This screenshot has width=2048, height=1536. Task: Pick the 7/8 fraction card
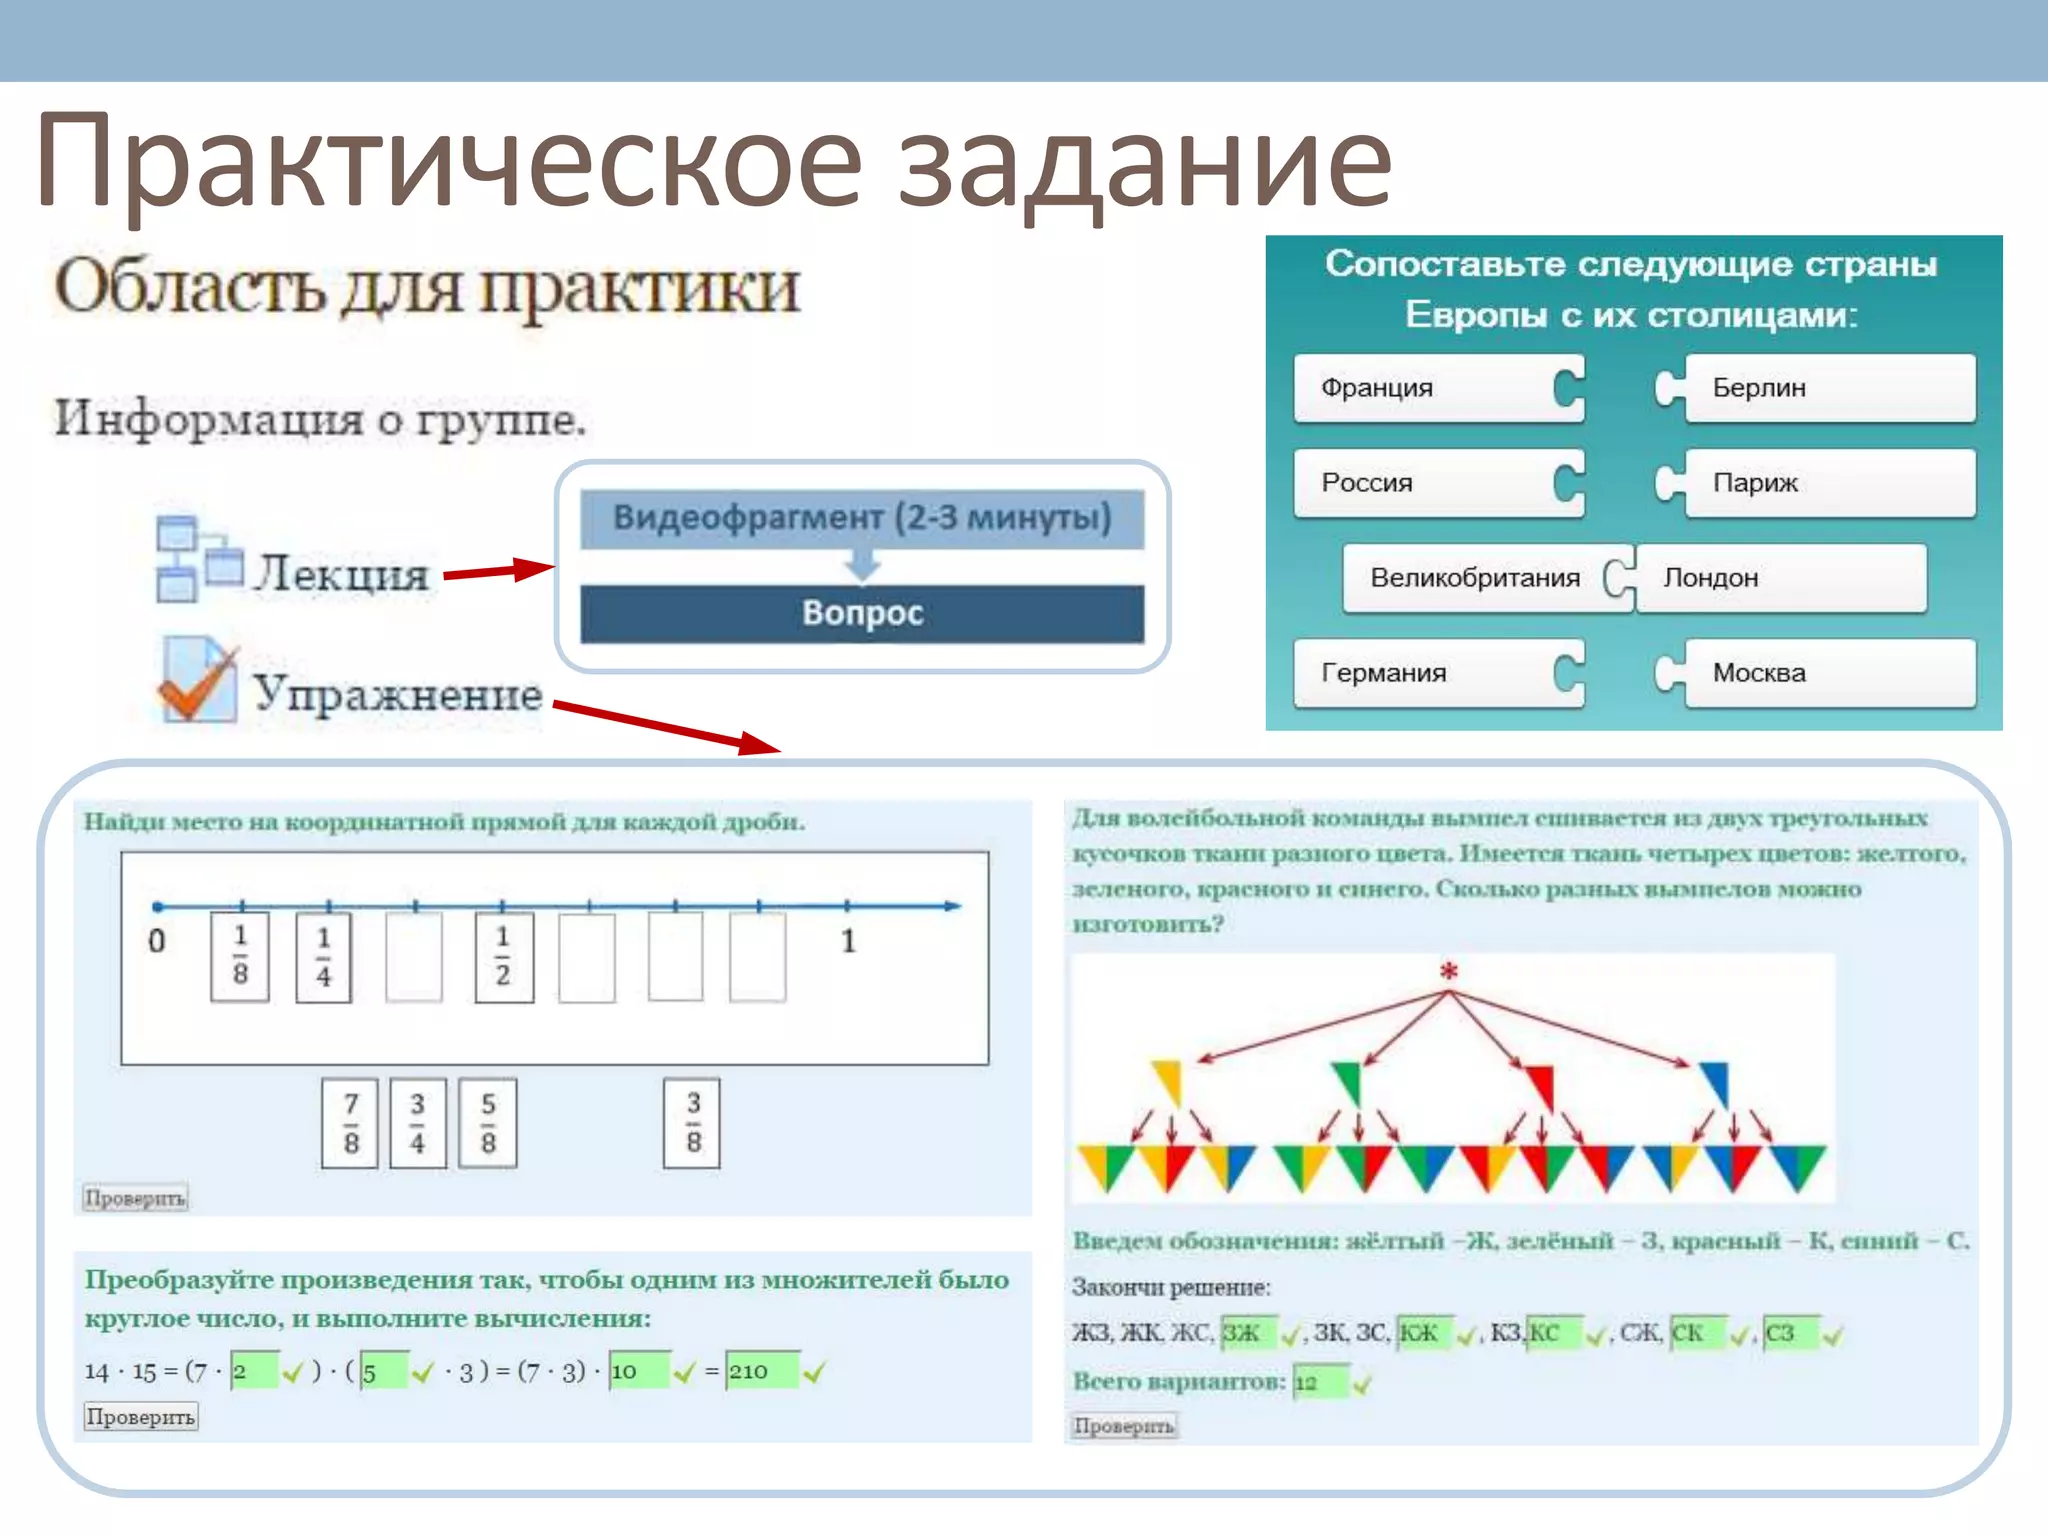[x=350, y=1123]
